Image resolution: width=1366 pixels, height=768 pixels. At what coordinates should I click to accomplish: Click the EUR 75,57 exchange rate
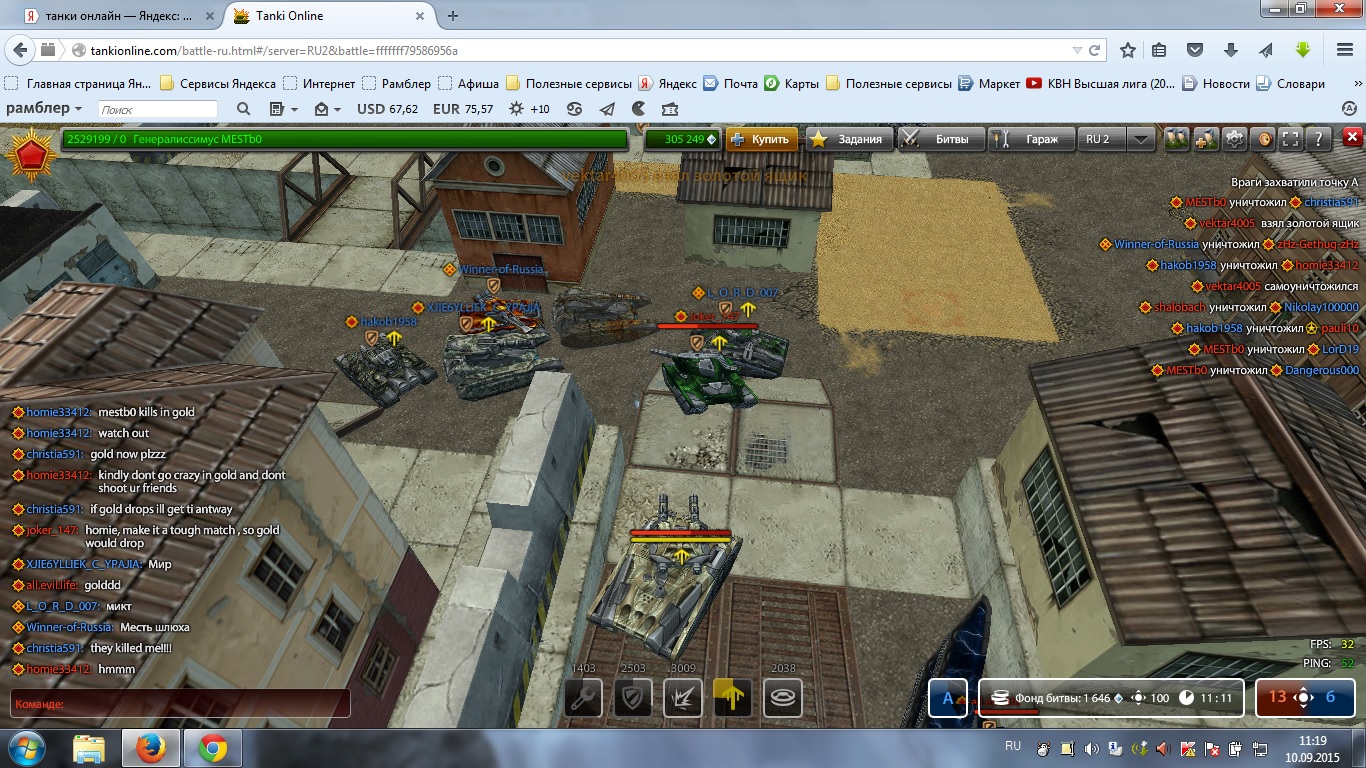(x=463, y=109)
